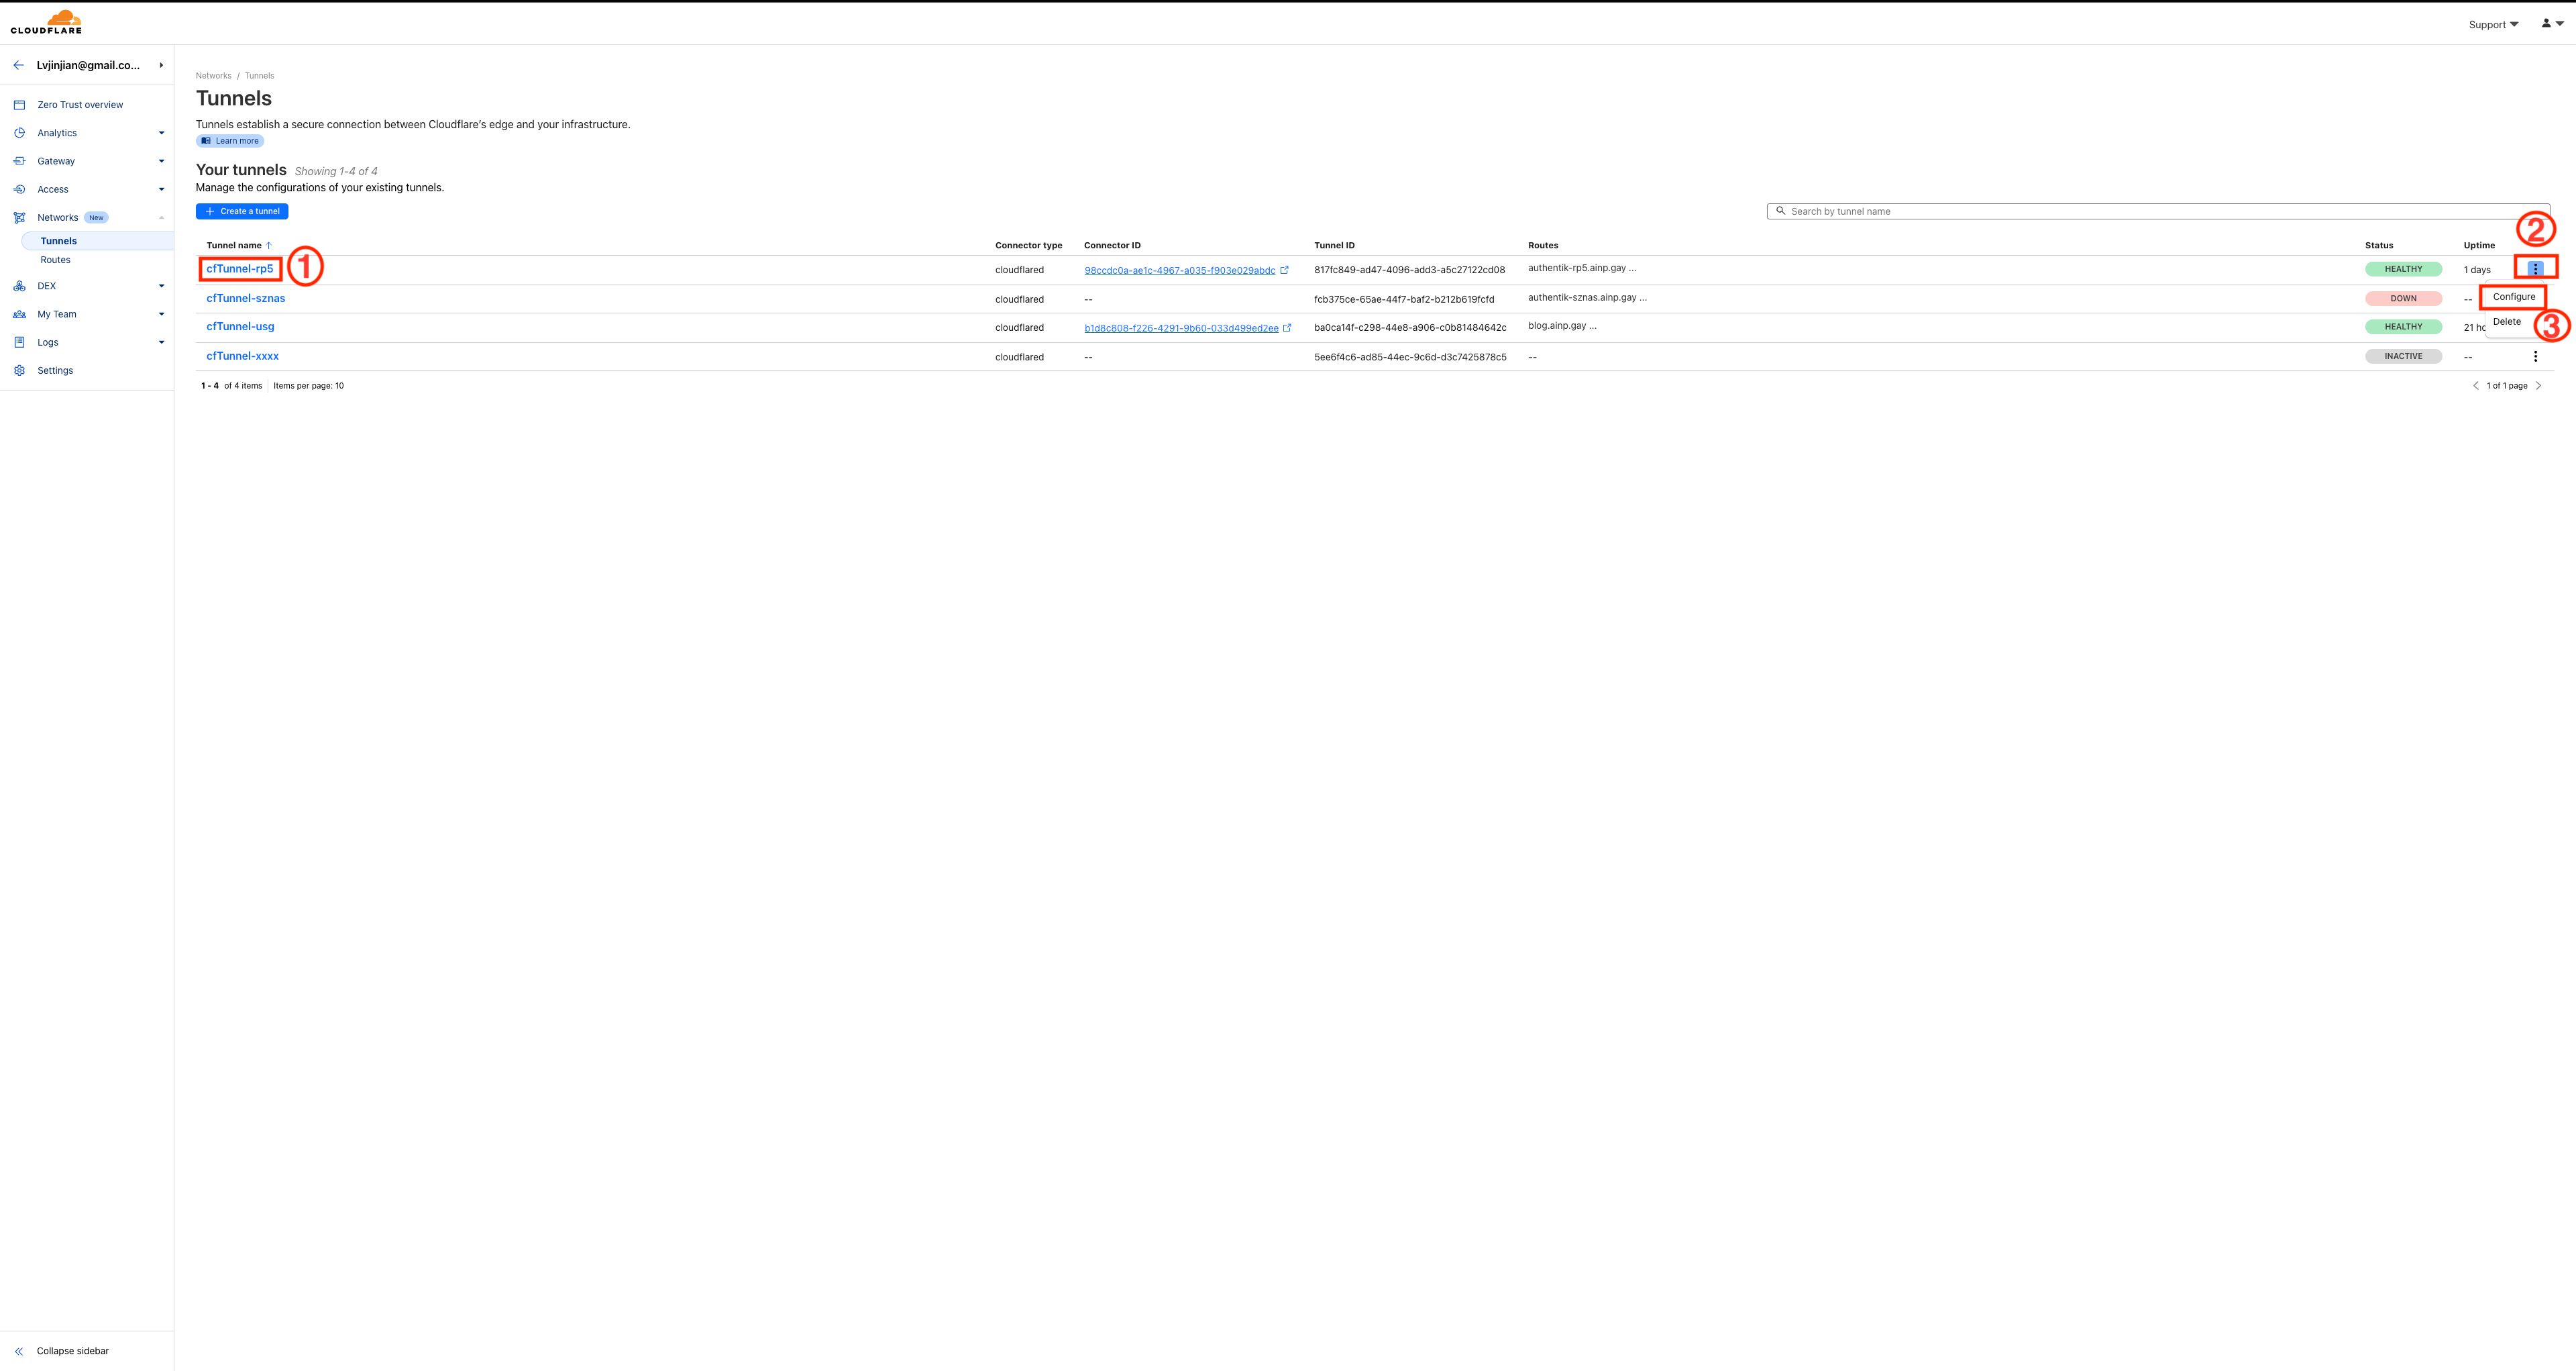Focus the Search by tunnel name field

click(2158, 211)
